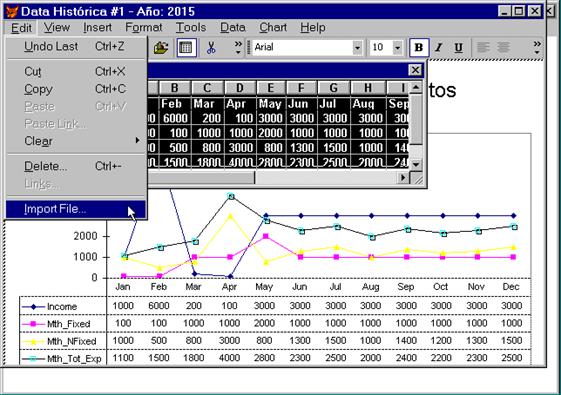Toggle Italic formatting button
Screen dimensions: 561x395
(x=439, y=48)
